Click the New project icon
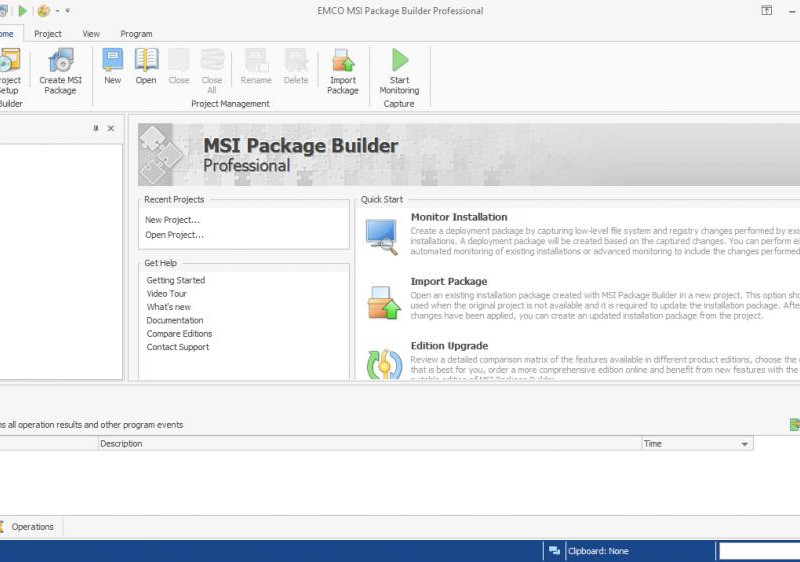 (113, 60)
